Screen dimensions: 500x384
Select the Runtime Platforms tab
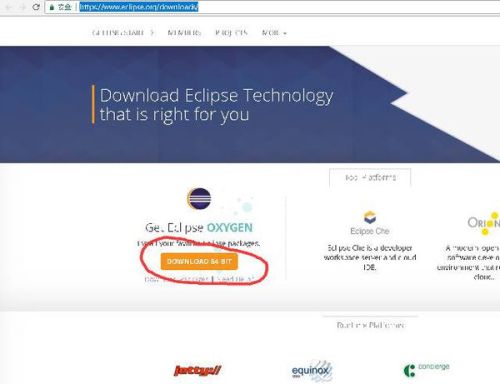click(x=370, y=325)
